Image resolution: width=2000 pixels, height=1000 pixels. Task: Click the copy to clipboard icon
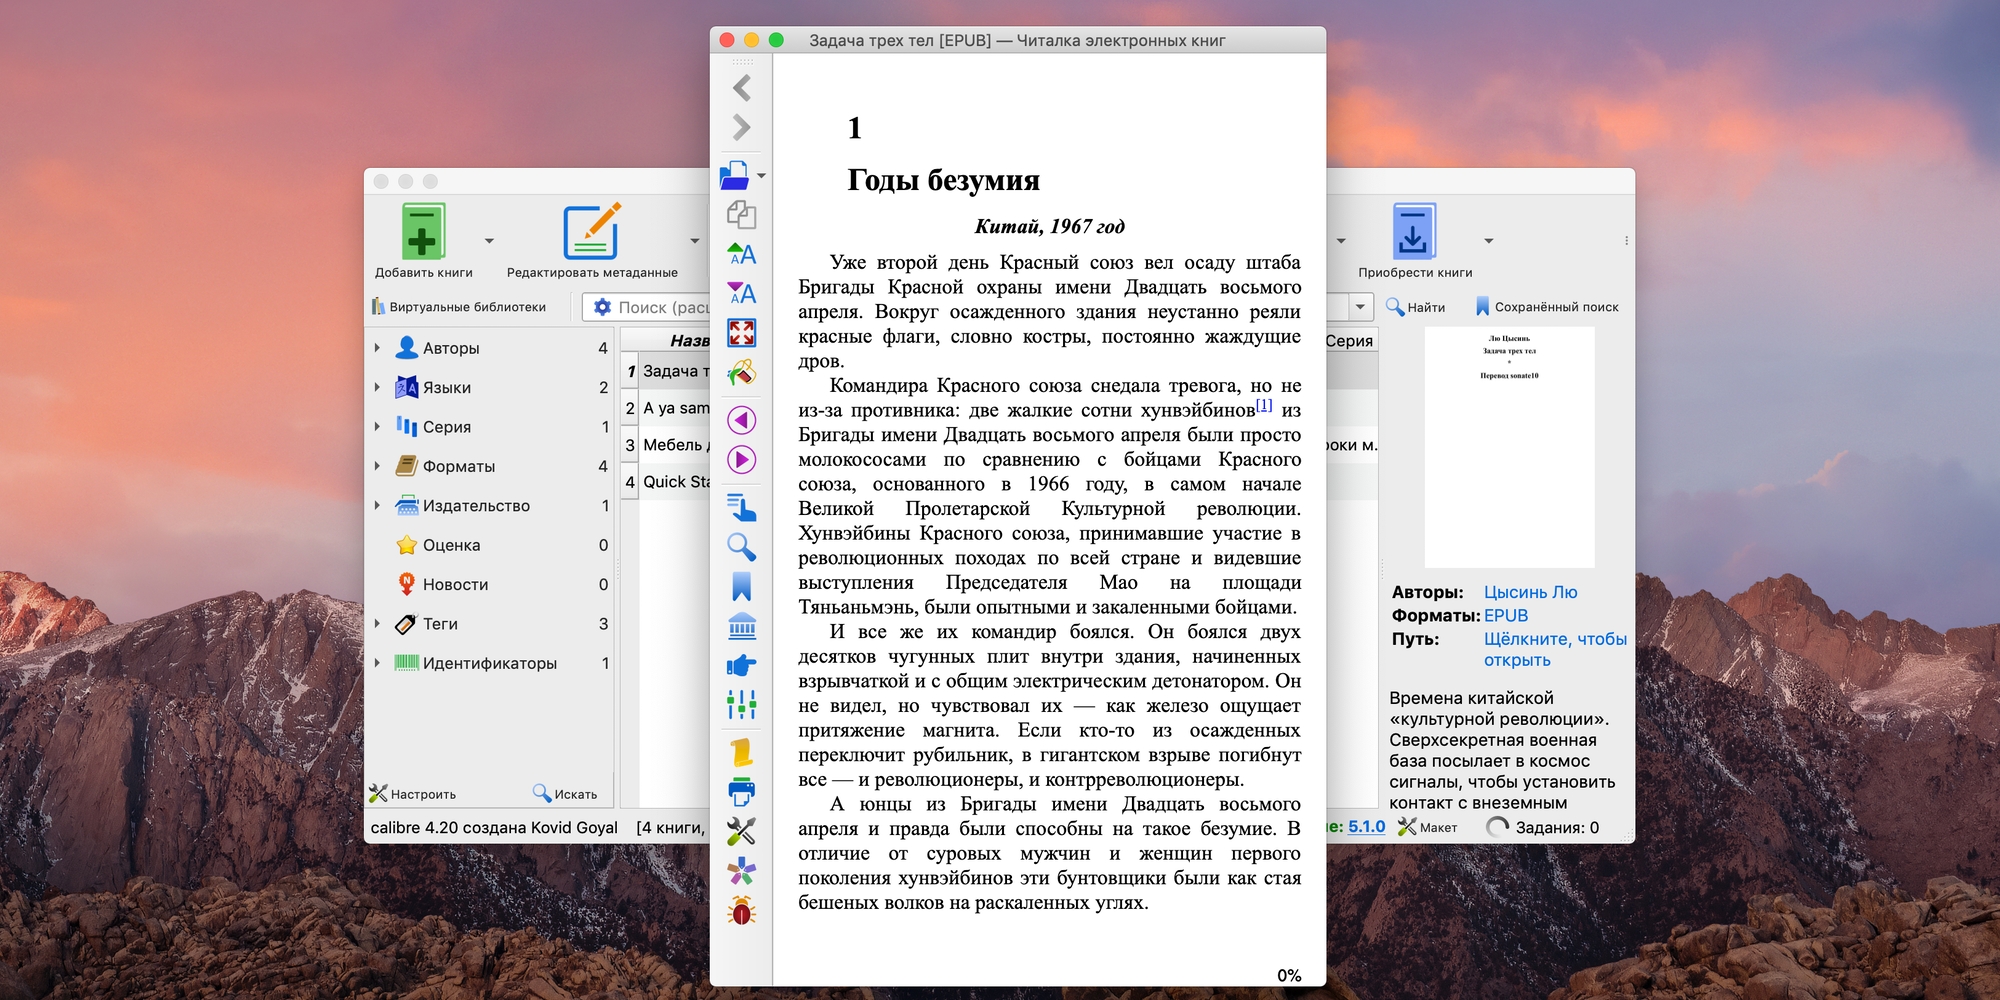point(741,214)
